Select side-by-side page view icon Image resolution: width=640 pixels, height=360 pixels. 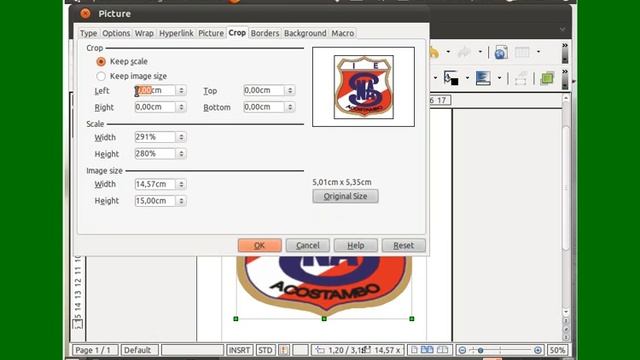[x=427, y=350]
